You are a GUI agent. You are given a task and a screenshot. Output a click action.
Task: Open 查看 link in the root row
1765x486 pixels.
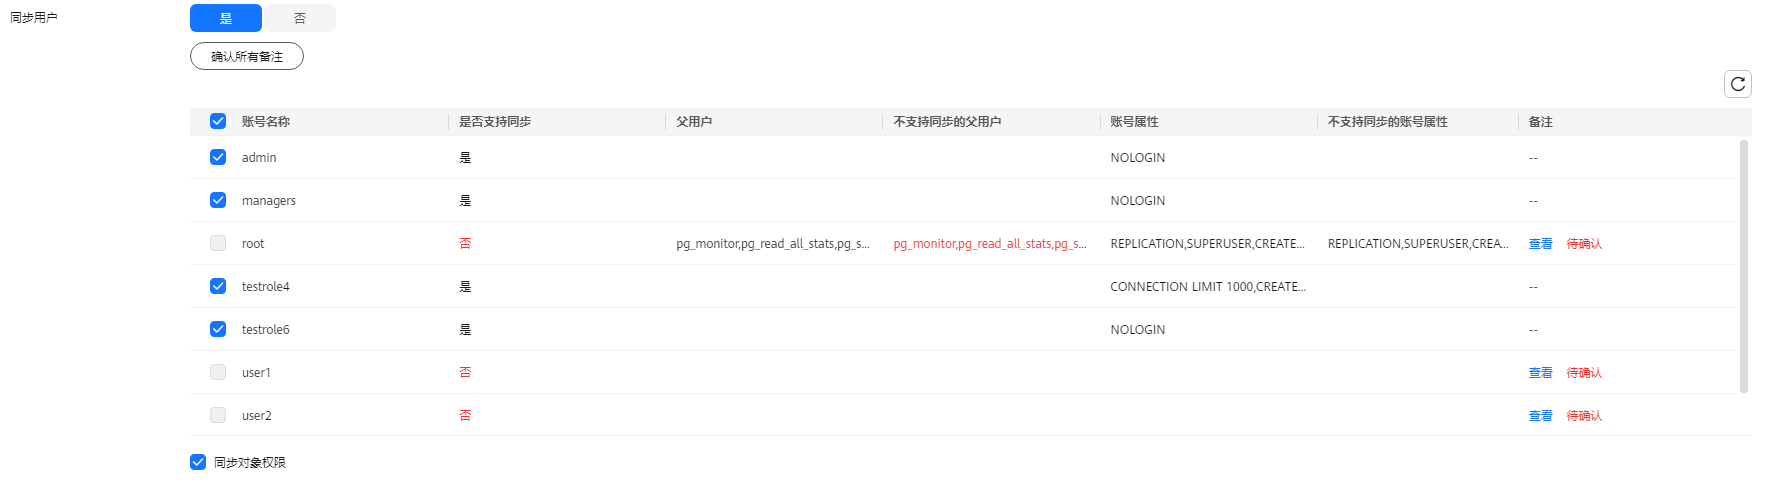tap(1540, 244)
